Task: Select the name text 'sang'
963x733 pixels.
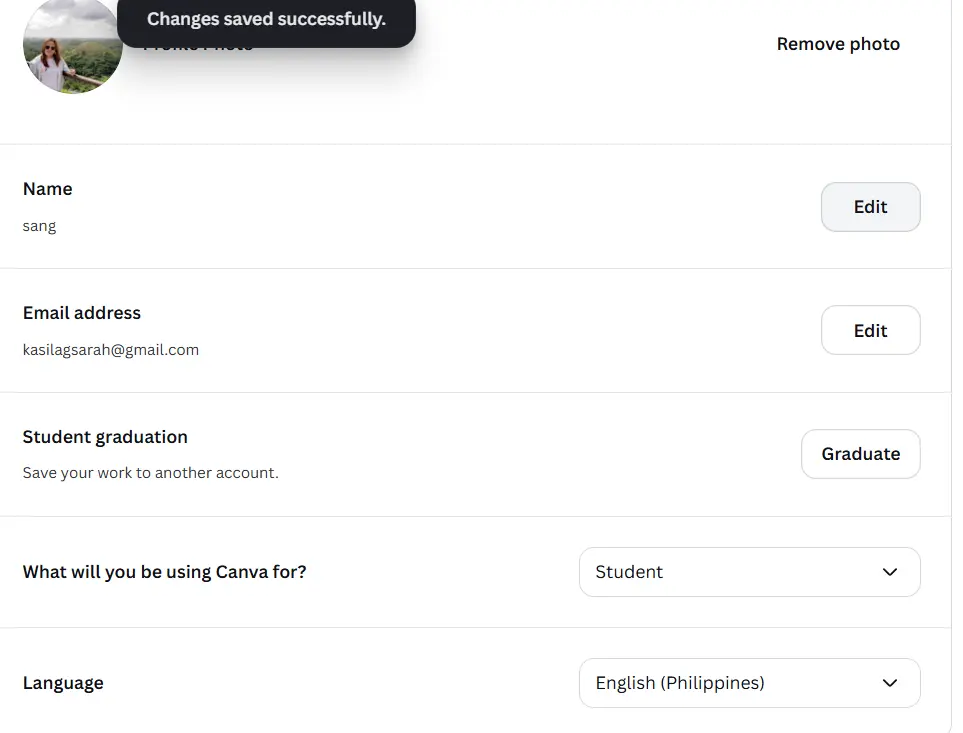Action: pyautogui.click(x=39, y=226)
